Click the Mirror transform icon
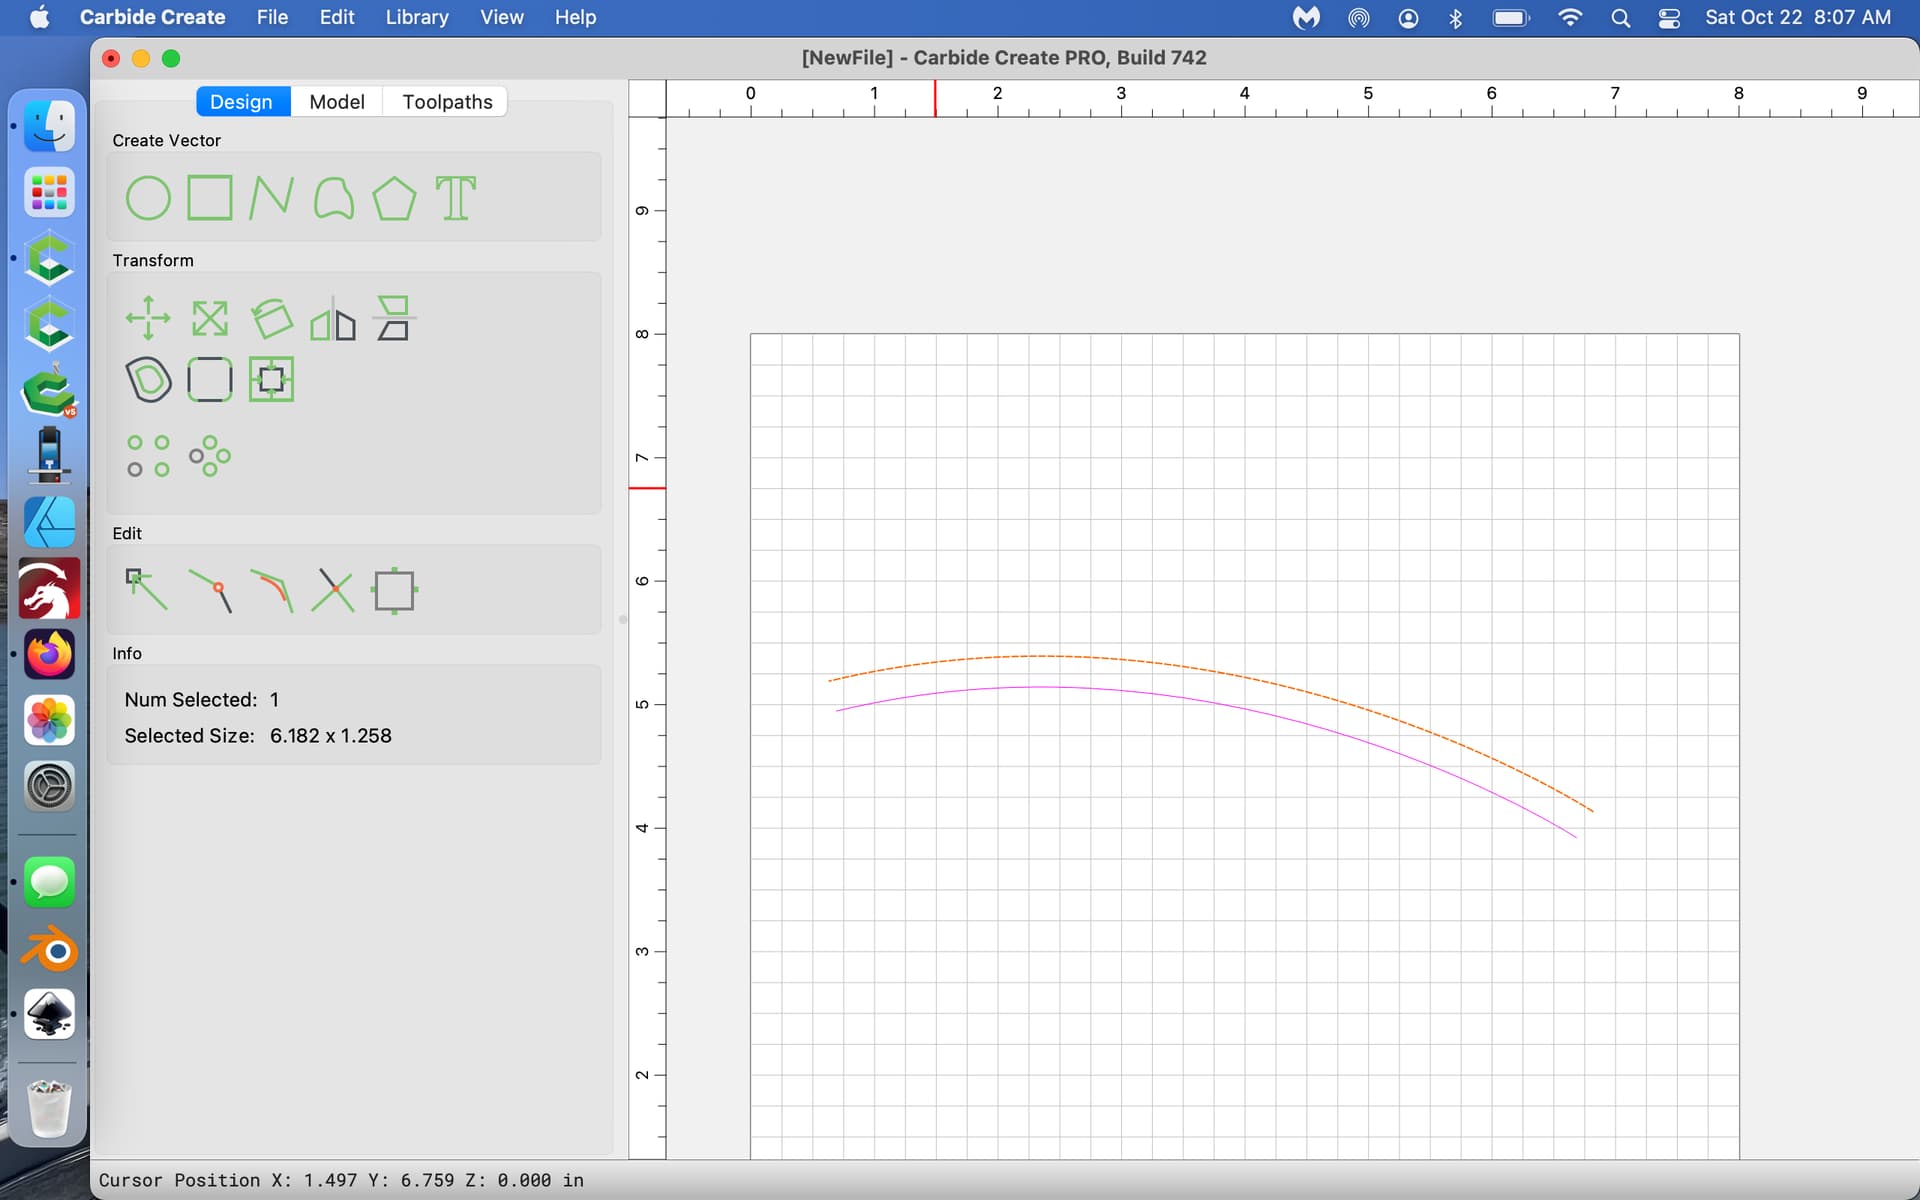The height and width of the screenshot is (1200, 1920). (333, 318)
